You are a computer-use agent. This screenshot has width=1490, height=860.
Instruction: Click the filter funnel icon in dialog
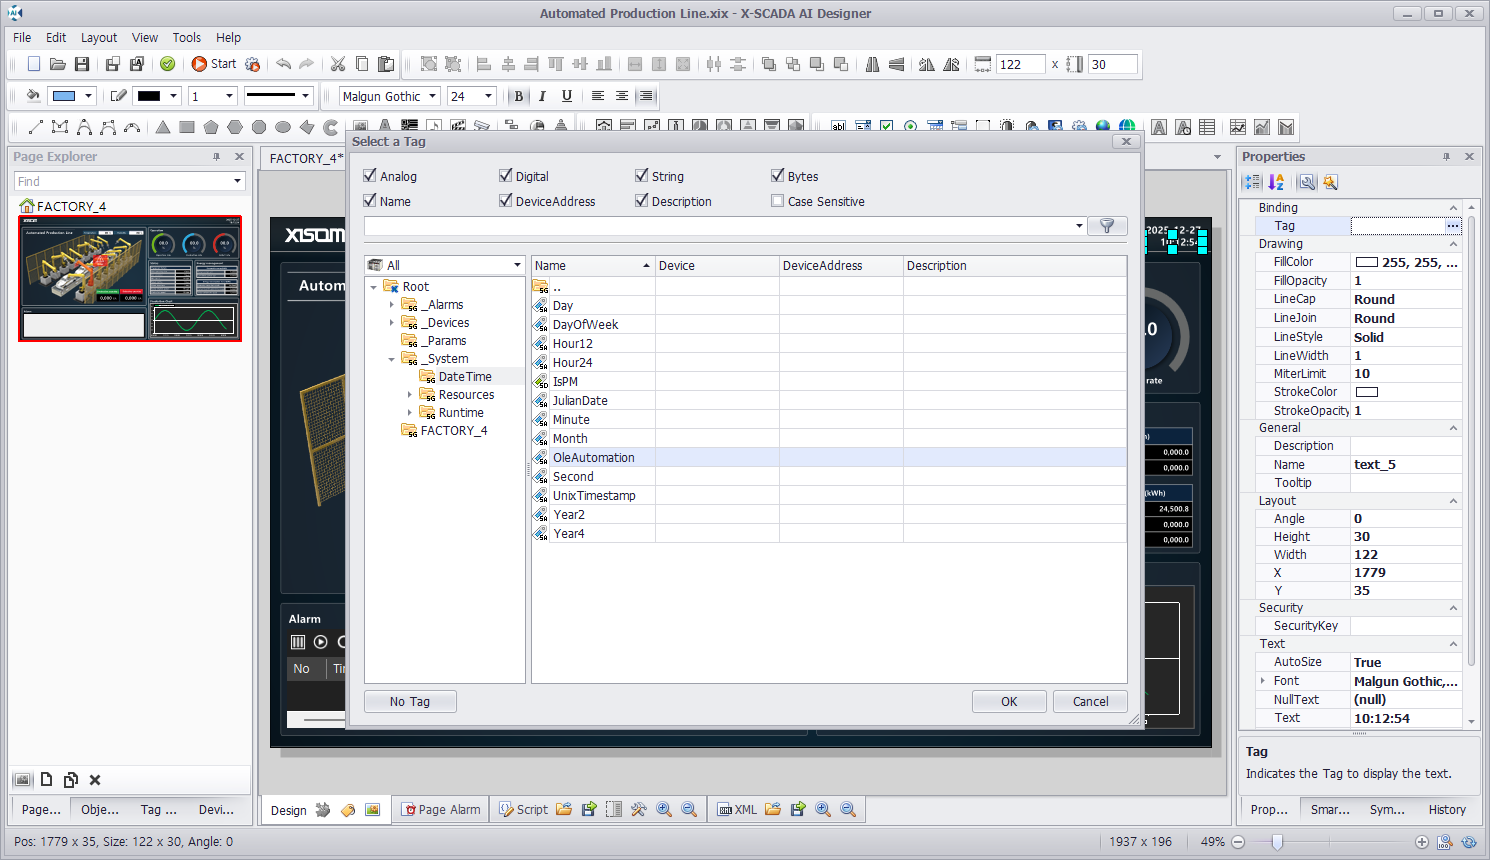(1107, 226)
